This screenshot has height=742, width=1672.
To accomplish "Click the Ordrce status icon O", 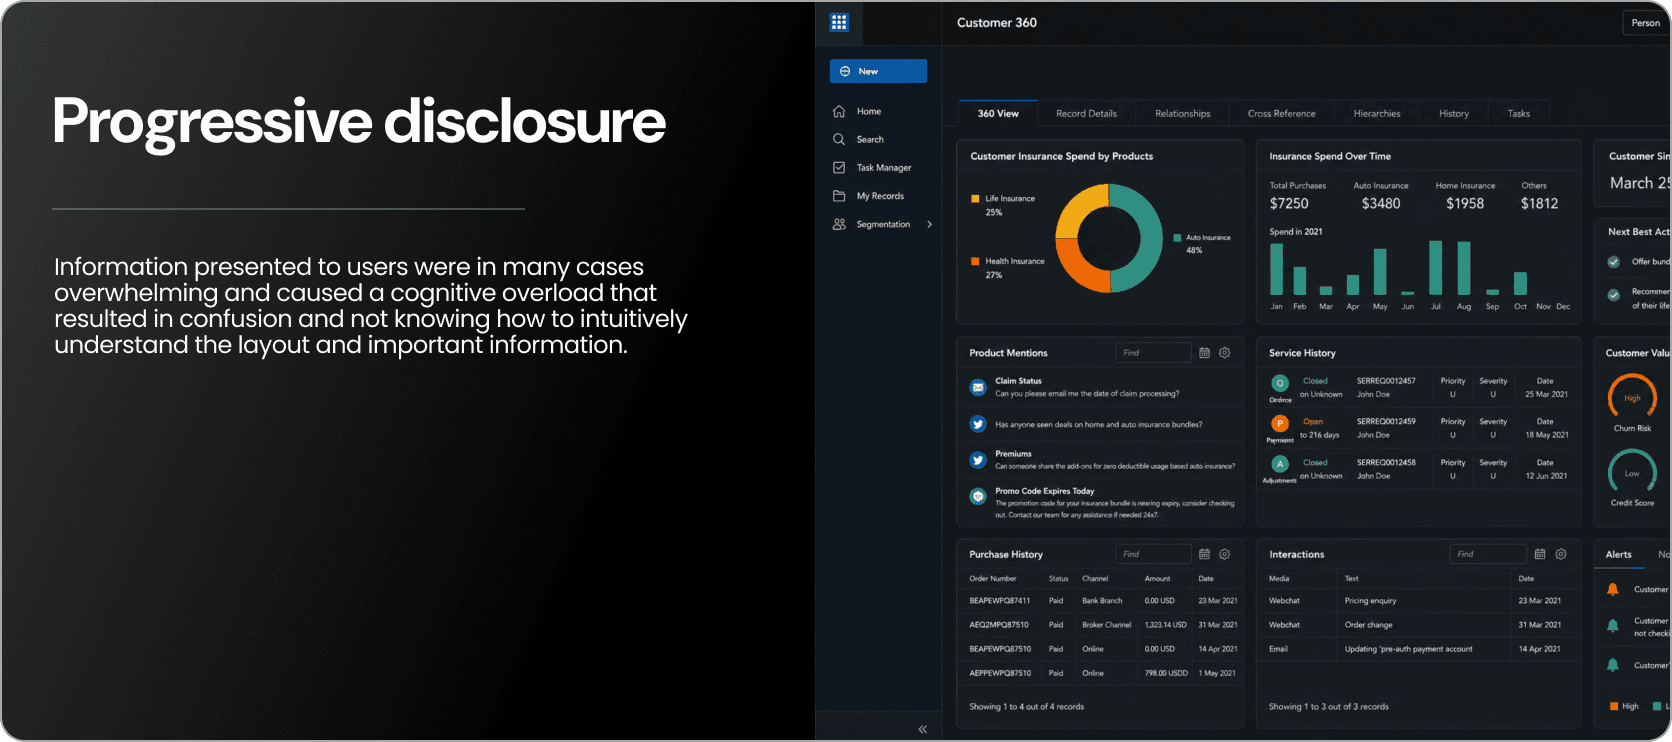I will [x=1280, y=383].
